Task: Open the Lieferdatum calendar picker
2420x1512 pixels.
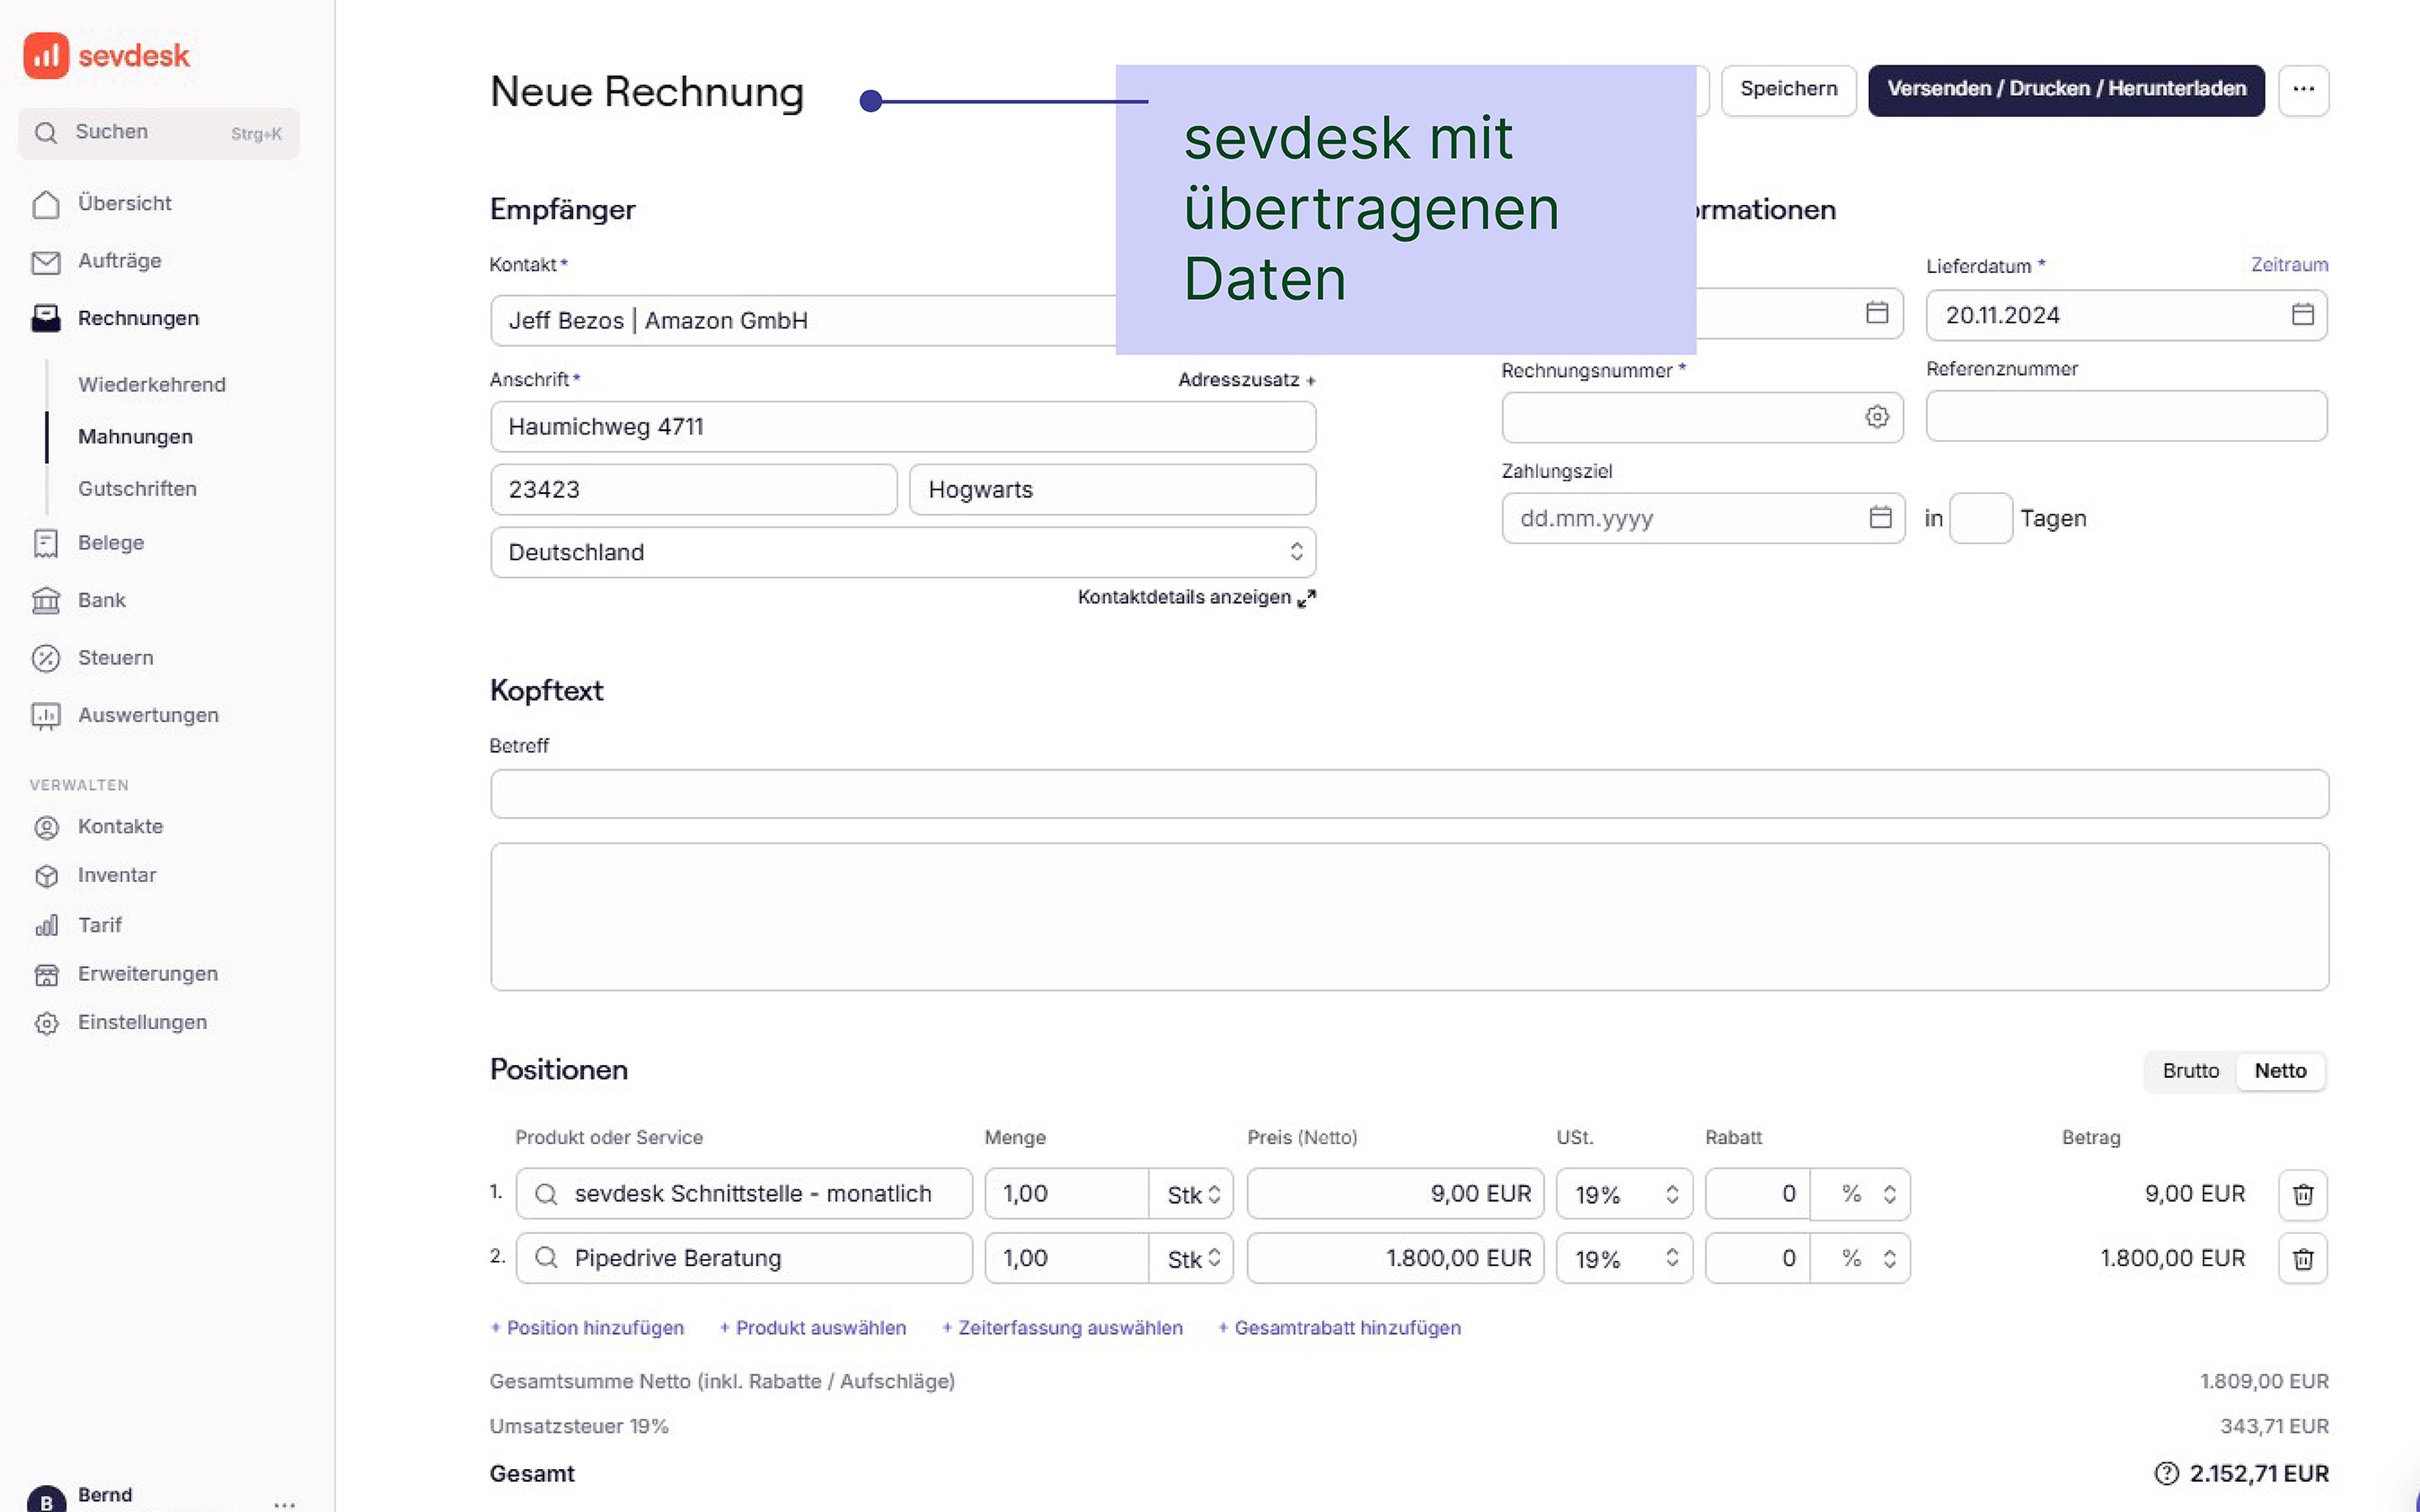Action: (x=2302, y=315)
